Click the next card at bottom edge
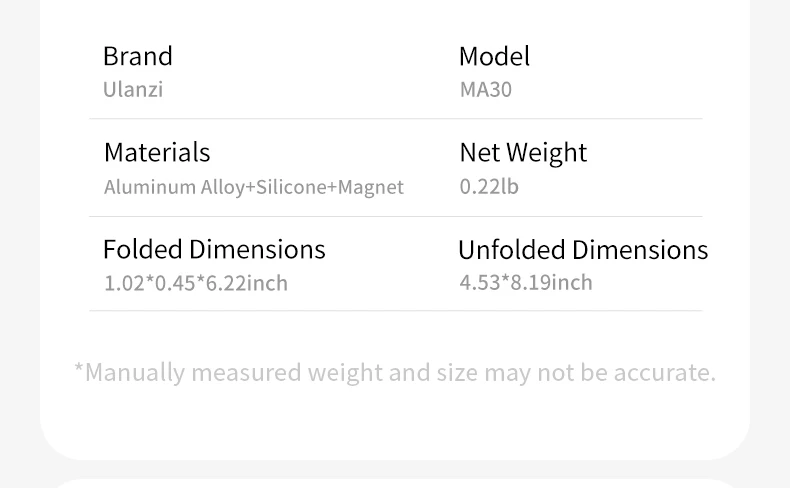This screenshot has height=488, width=790. [395, 482]
